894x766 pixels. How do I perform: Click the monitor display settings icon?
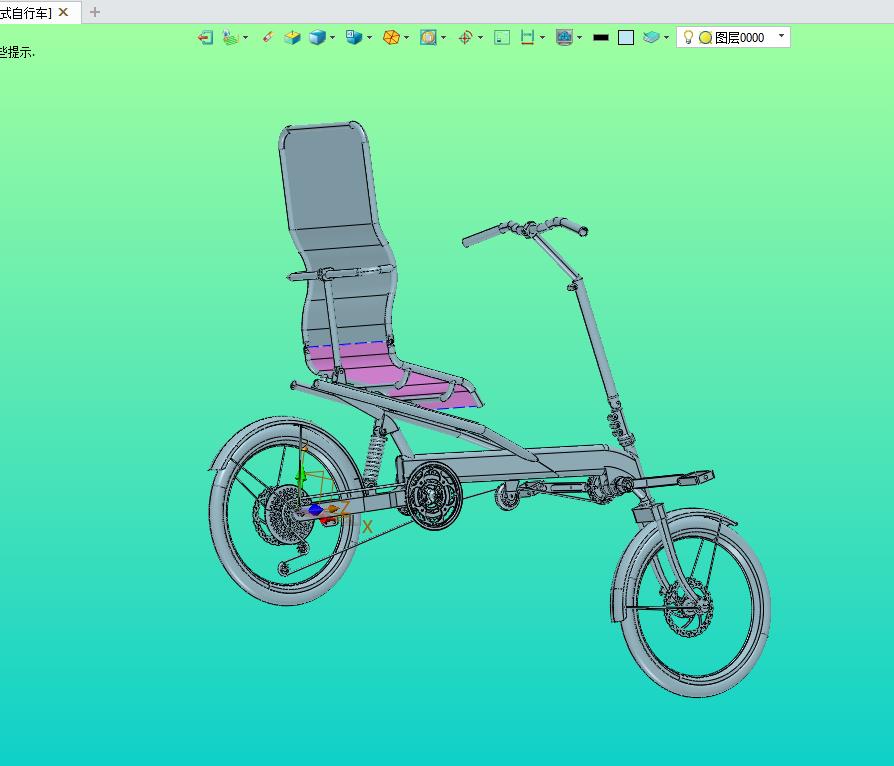tap(564, 38)
